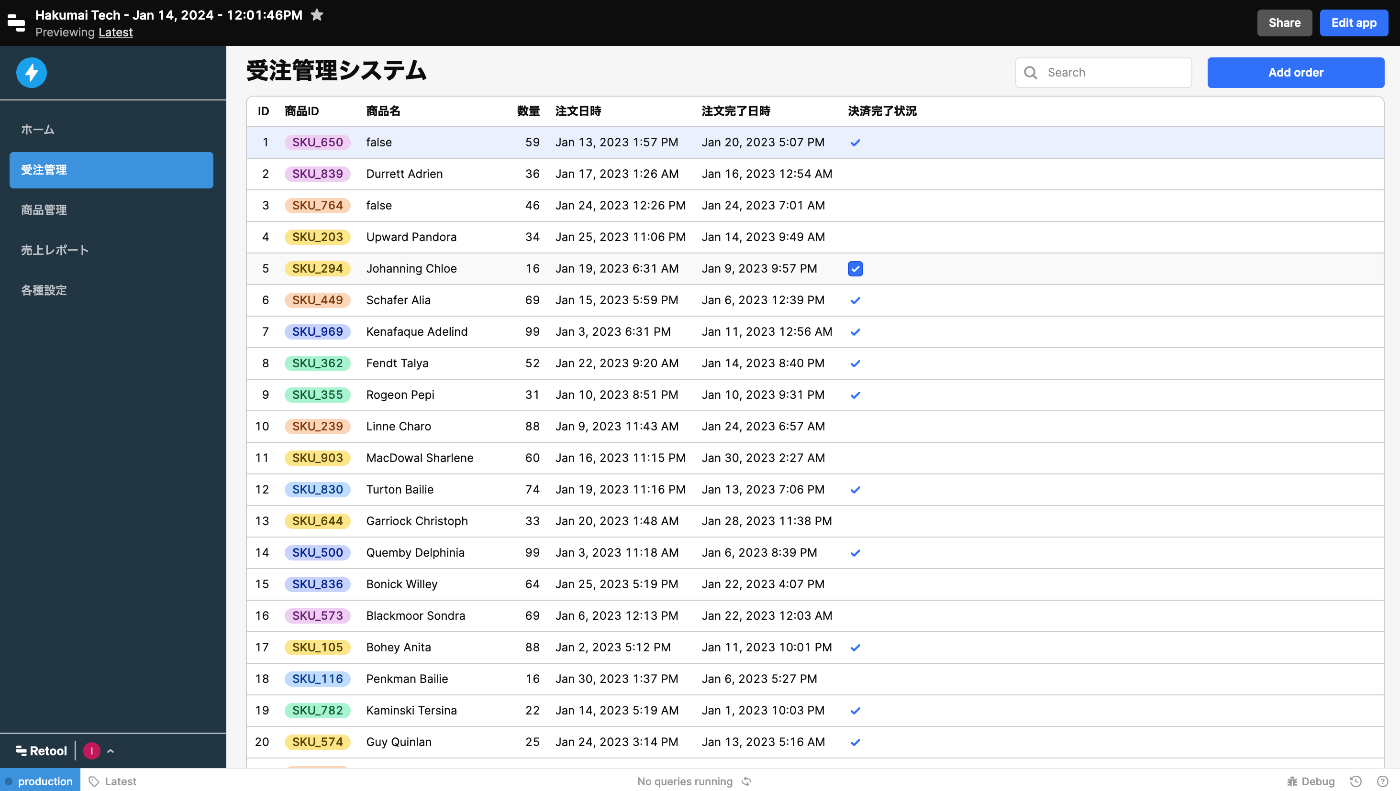This screenshot has height=791, width=1400.
Task: Uncheck the payment checkbox for Johanning Chloe
Action: click(855, 268)
